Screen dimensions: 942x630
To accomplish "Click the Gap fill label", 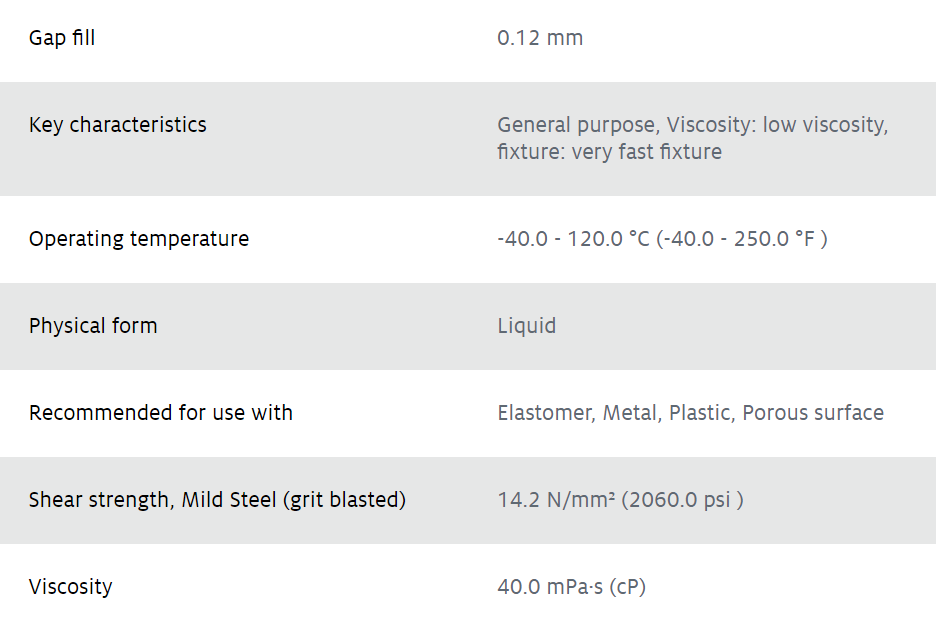I will coord(62,38).
